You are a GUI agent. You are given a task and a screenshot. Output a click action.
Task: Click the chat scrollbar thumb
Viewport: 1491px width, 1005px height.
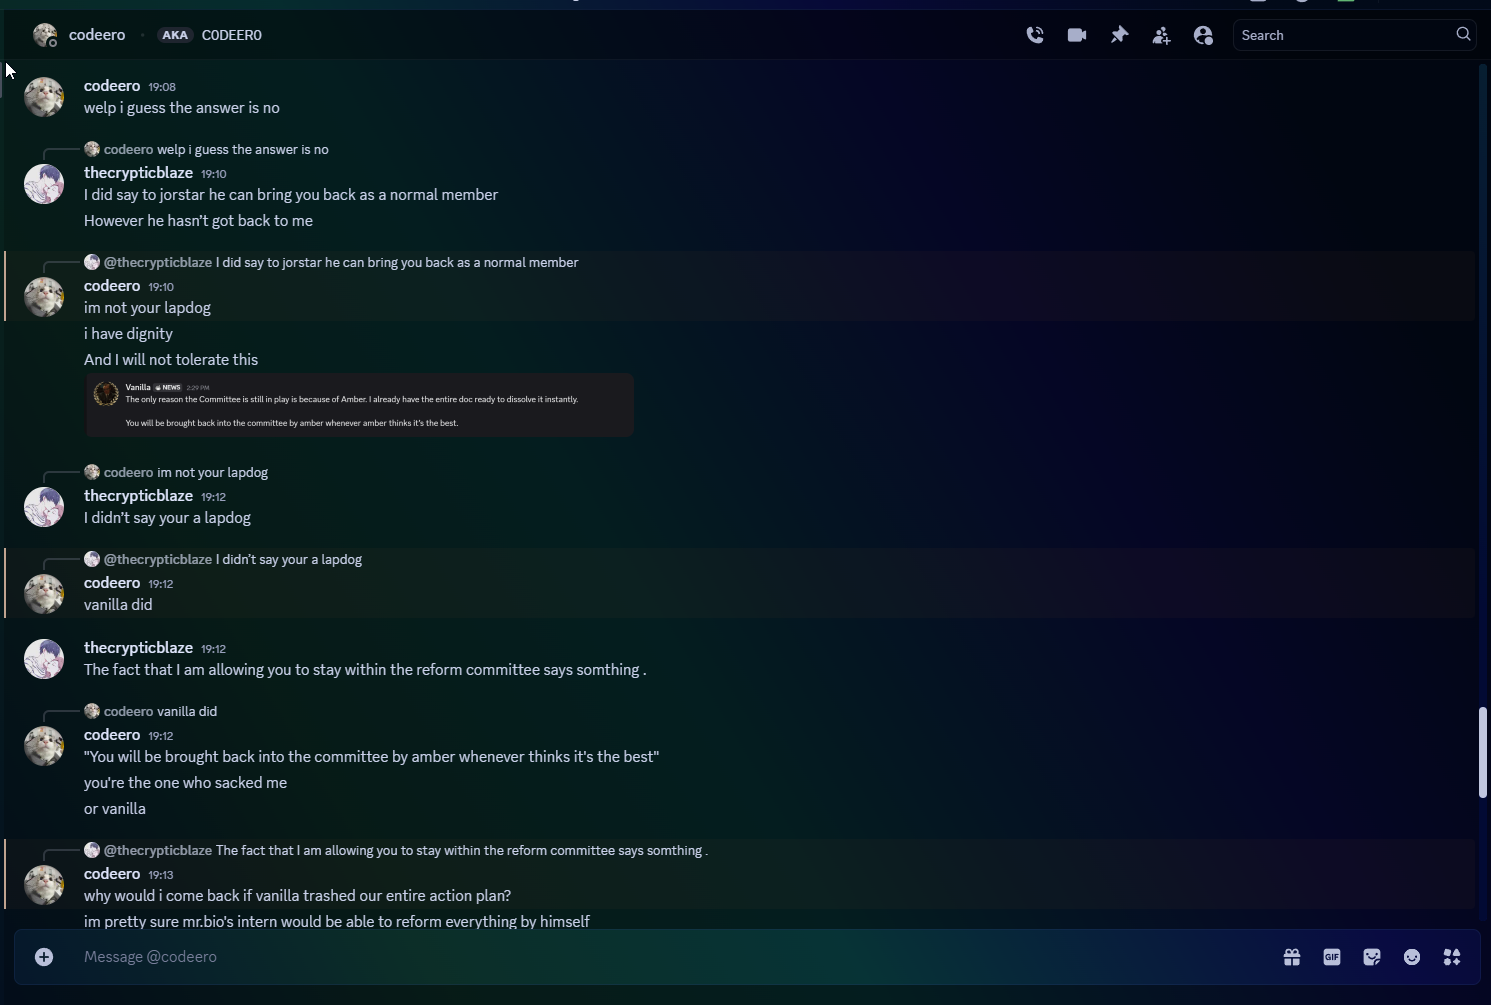pyautogui.click(x=1483, y=752)
